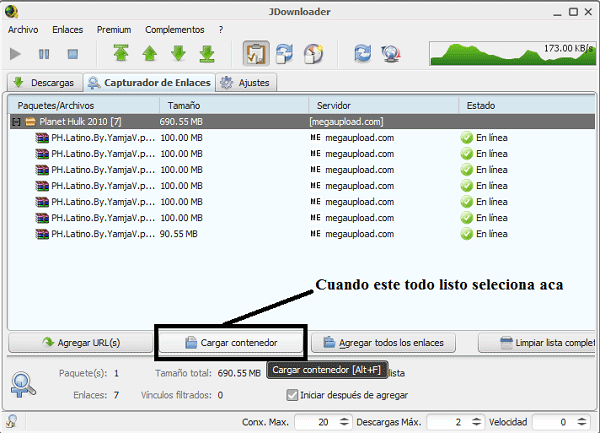Open the Complementos menu
Image resolution: width=600 pixels, height=433 pixels.
tap(174, 29)
